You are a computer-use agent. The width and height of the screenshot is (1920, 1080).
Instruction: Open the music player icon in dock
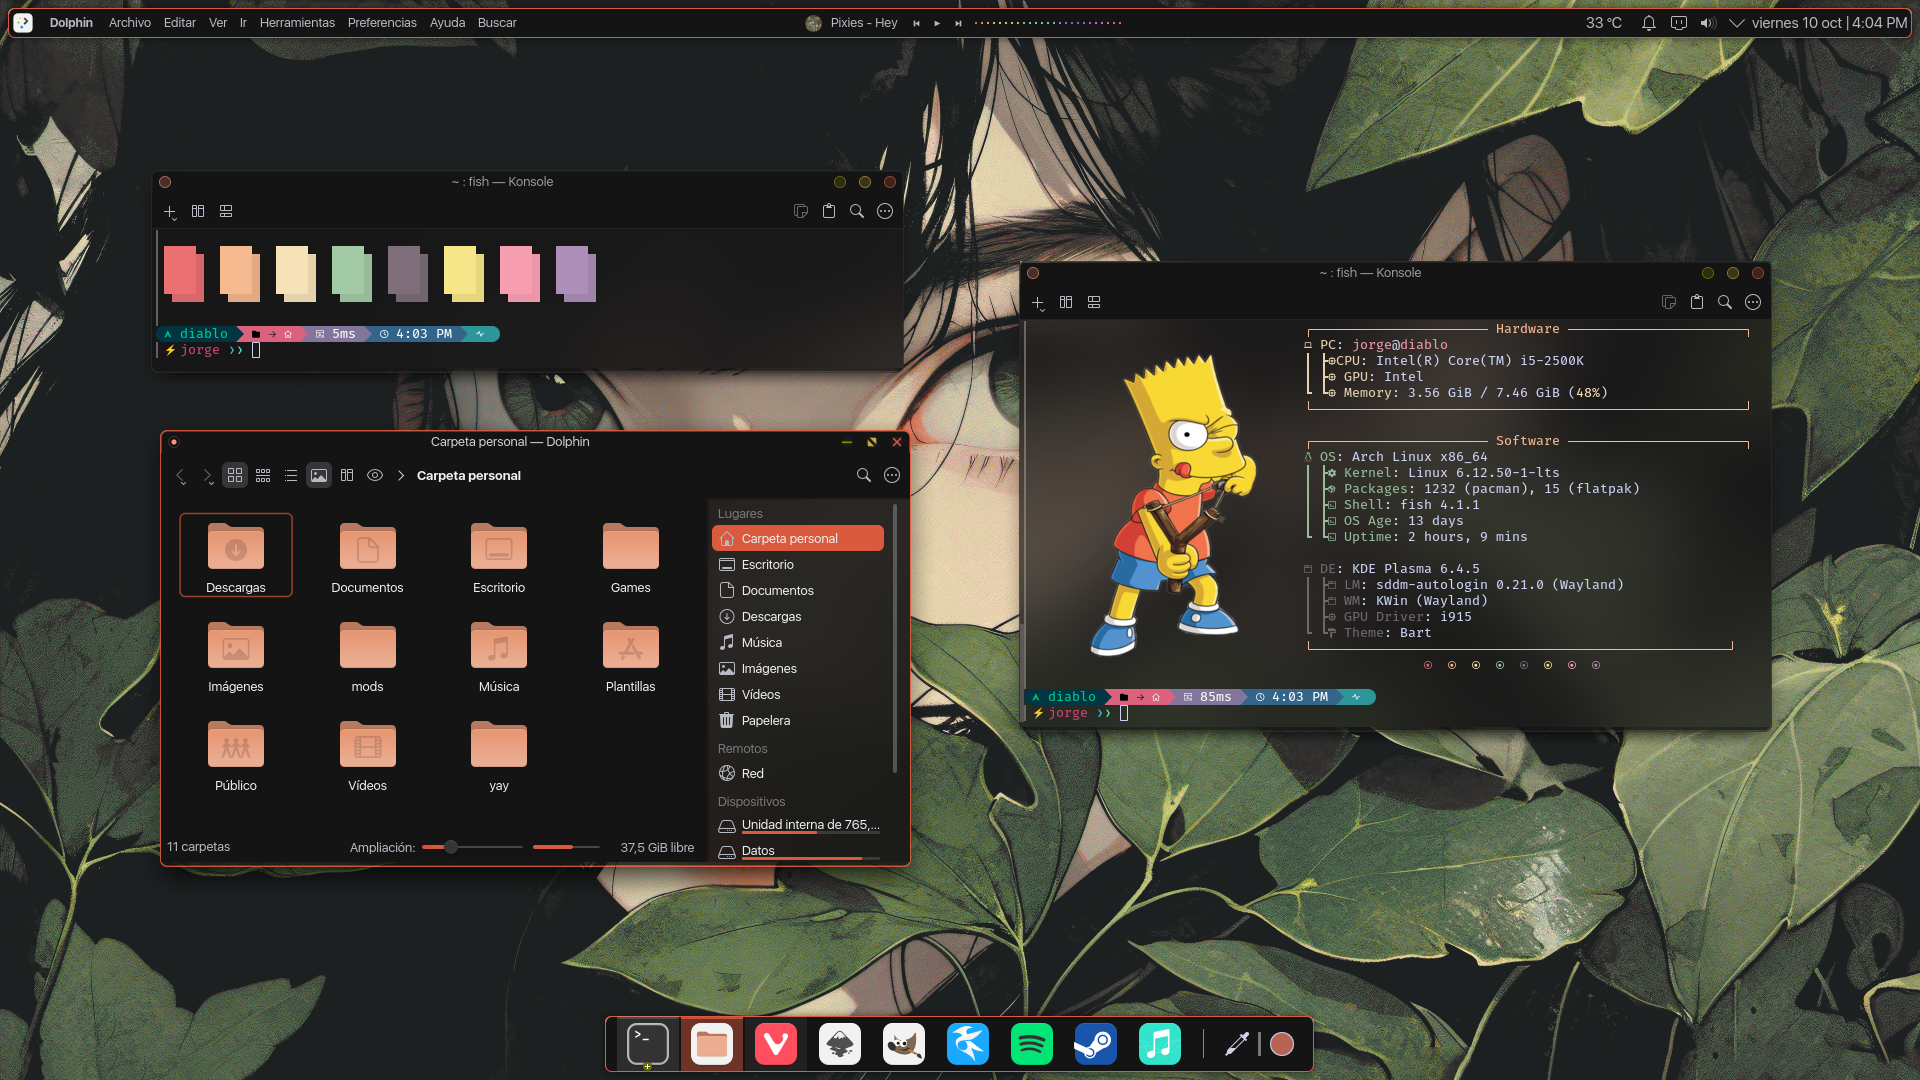1160,1045
